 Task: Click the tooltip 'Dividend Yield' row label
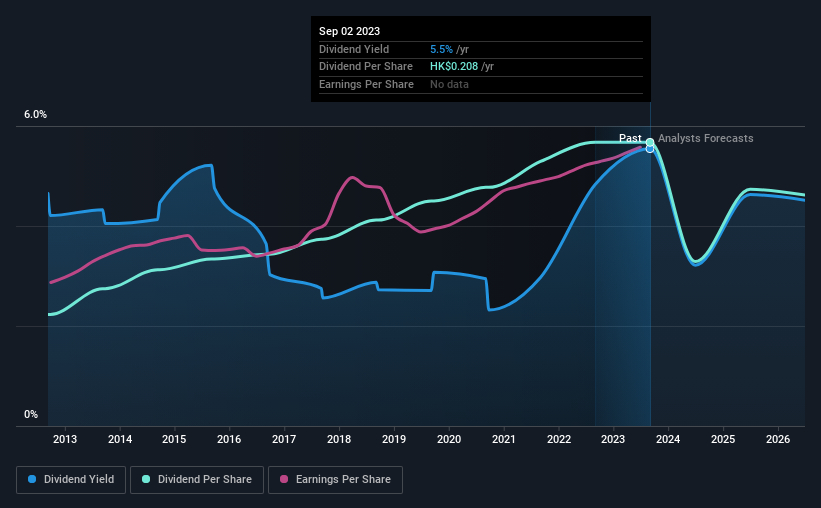354,49
